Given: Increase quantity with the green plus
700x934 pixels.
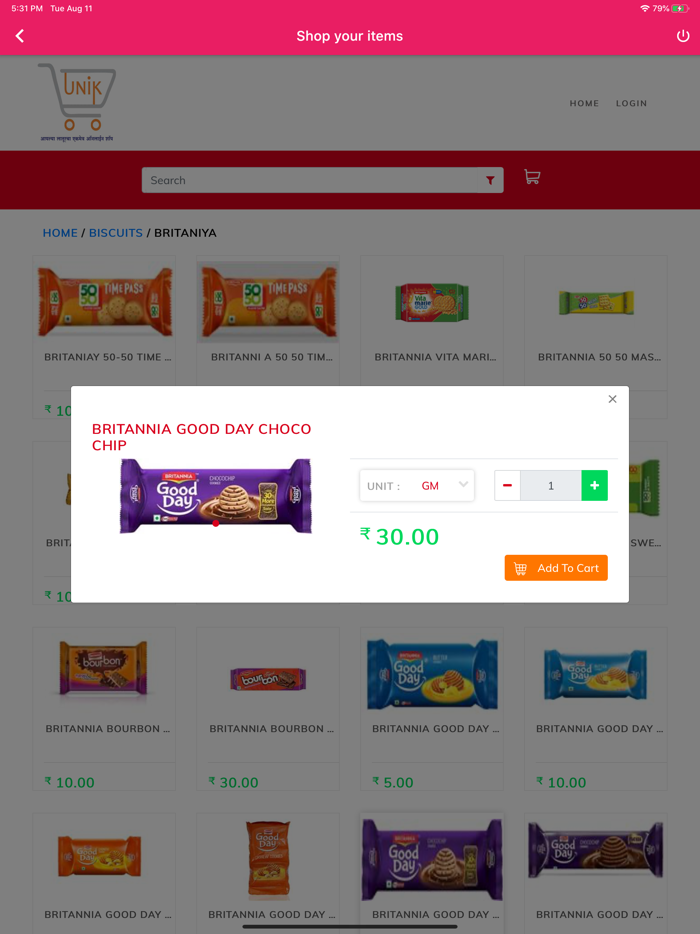Looking at the screenshot, I should (595, 485).
